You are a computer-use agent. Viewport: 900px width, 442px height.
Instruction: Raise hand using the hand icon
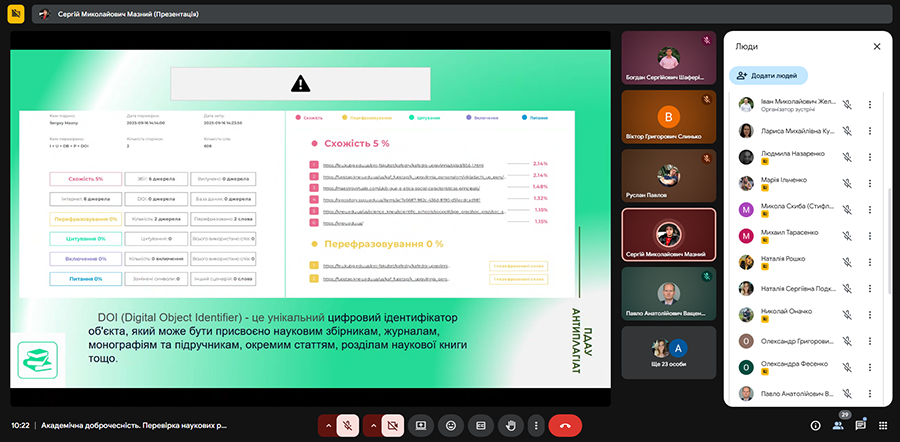point(510,425)
